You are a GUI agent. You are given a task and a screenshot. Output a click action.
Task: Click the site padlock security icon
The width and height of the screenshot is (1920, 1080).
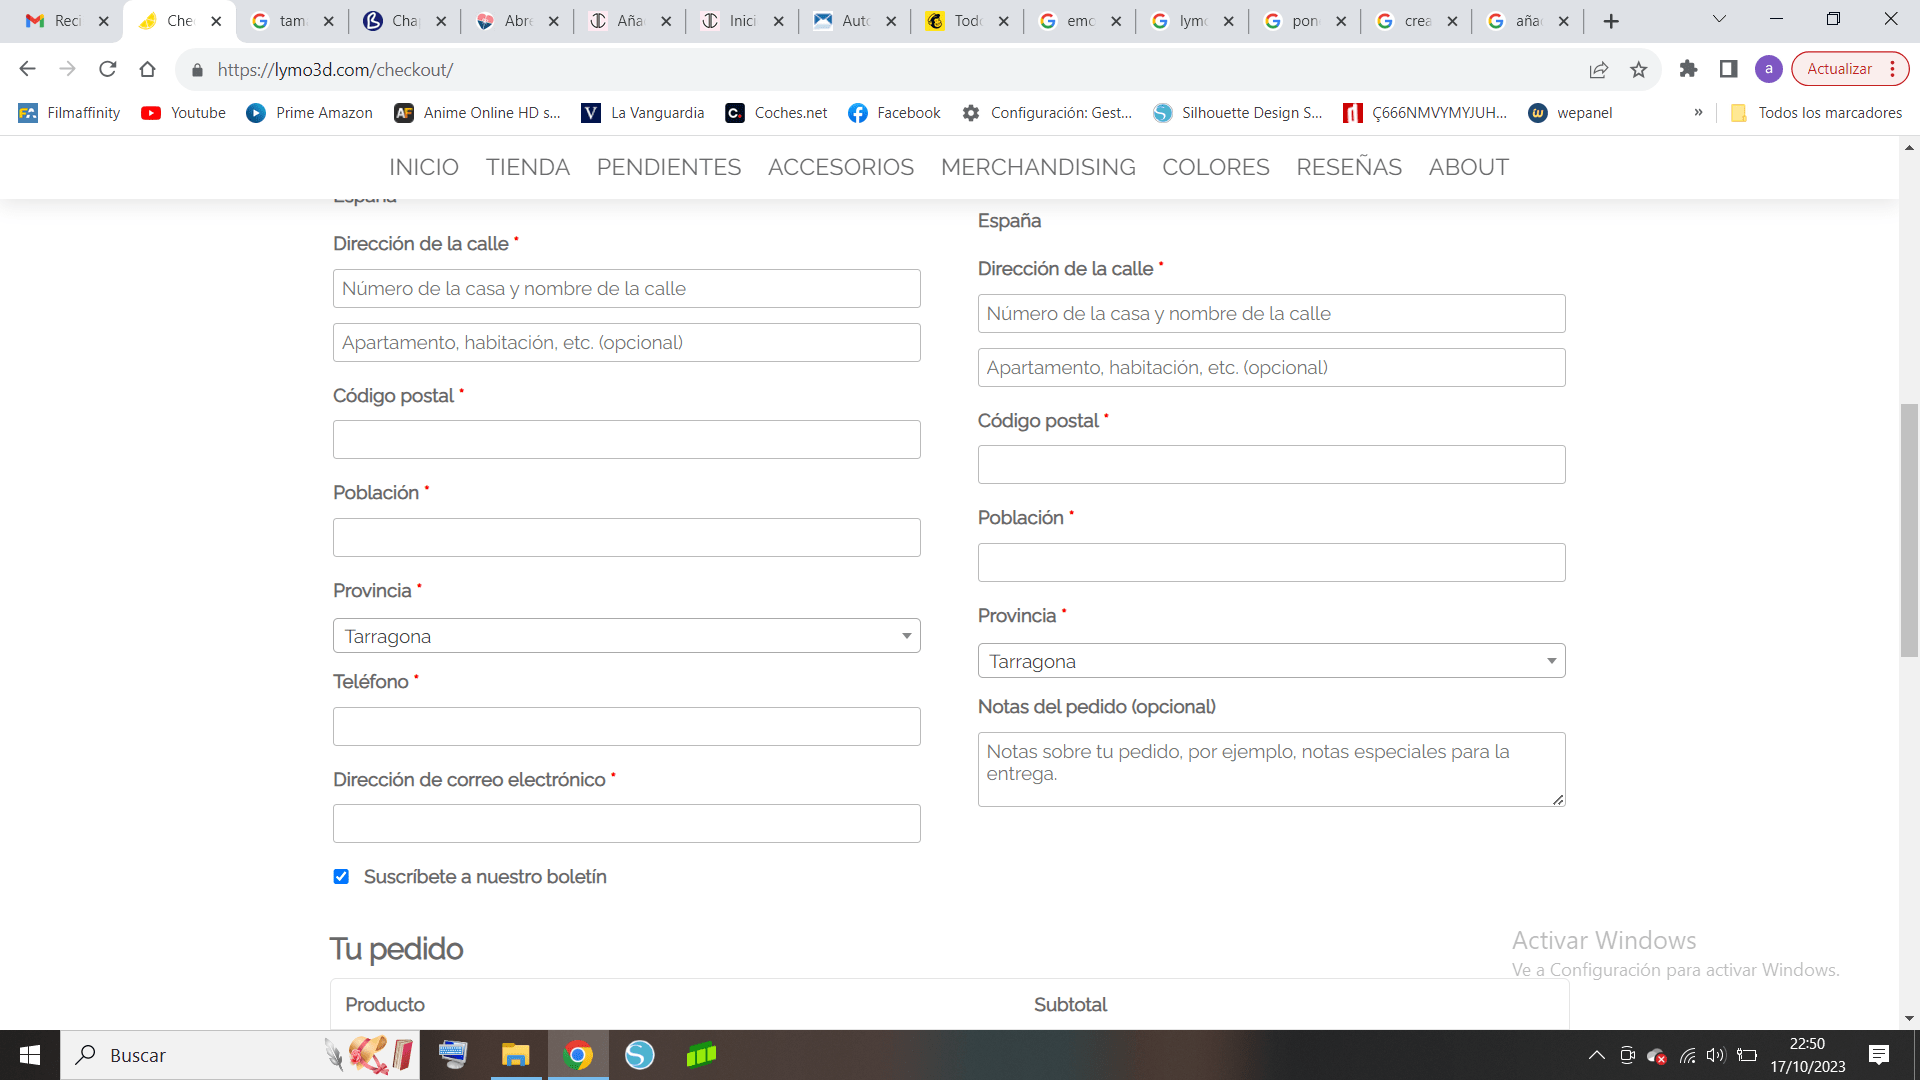point(197,70)
